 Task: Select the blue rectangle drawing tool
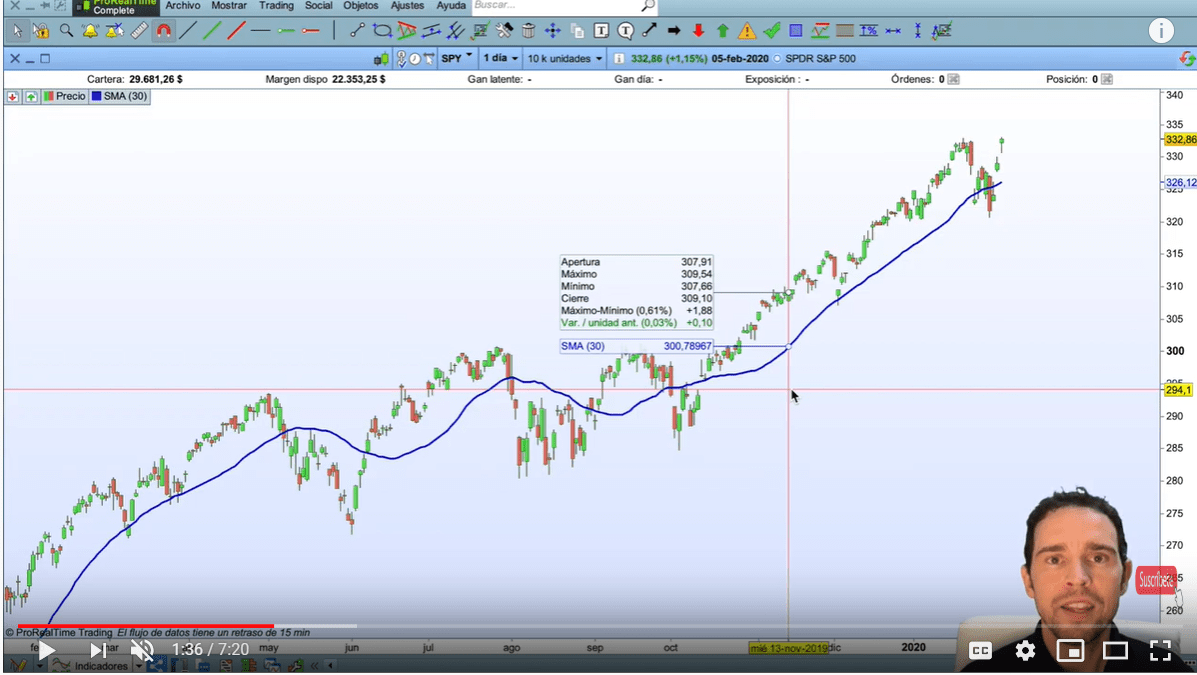[796, 31]
